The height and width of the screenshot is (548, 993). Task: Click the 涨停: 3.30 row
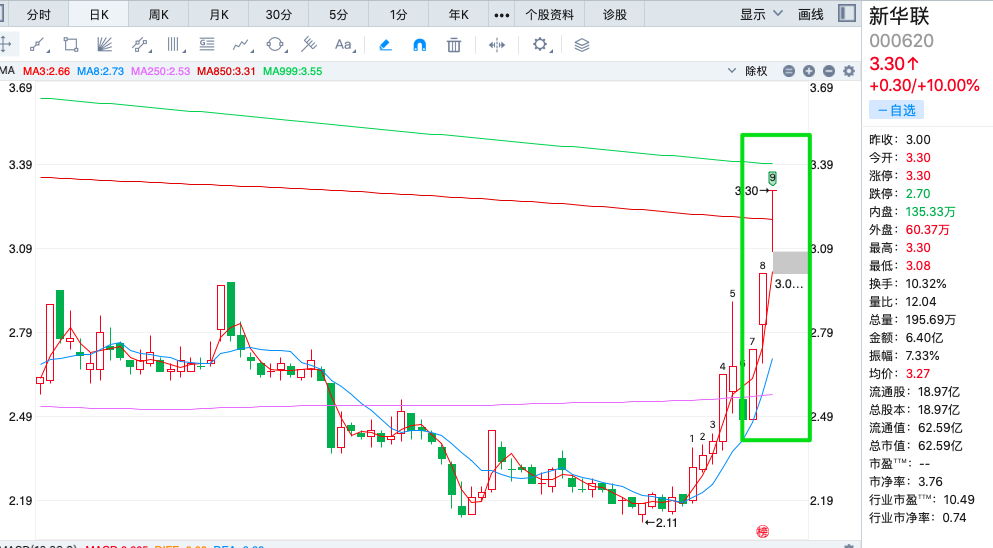coord(899,175)
